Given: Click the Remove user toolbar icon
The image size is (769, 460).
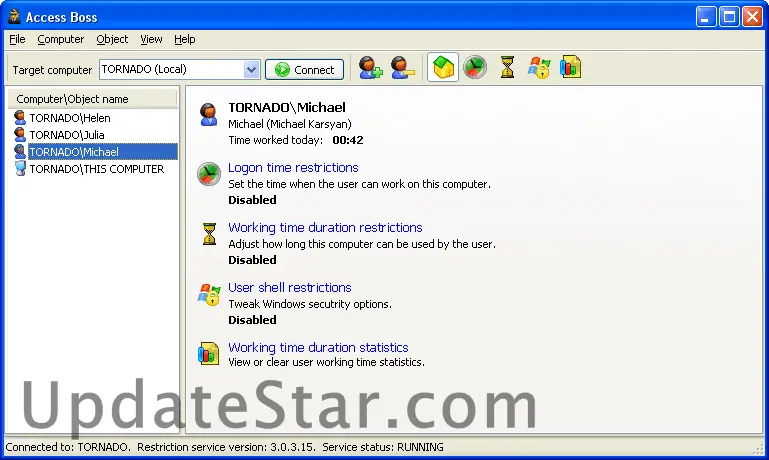Looking at the screenshot, I should (403, 68).
